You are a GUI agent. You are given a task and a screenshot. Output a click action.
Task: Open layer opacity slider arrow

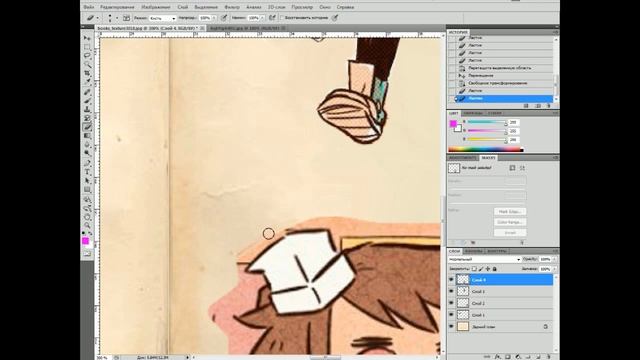point(553,259)
